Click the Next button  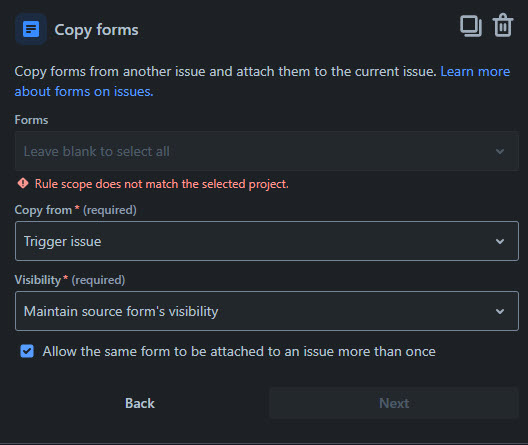394,403
